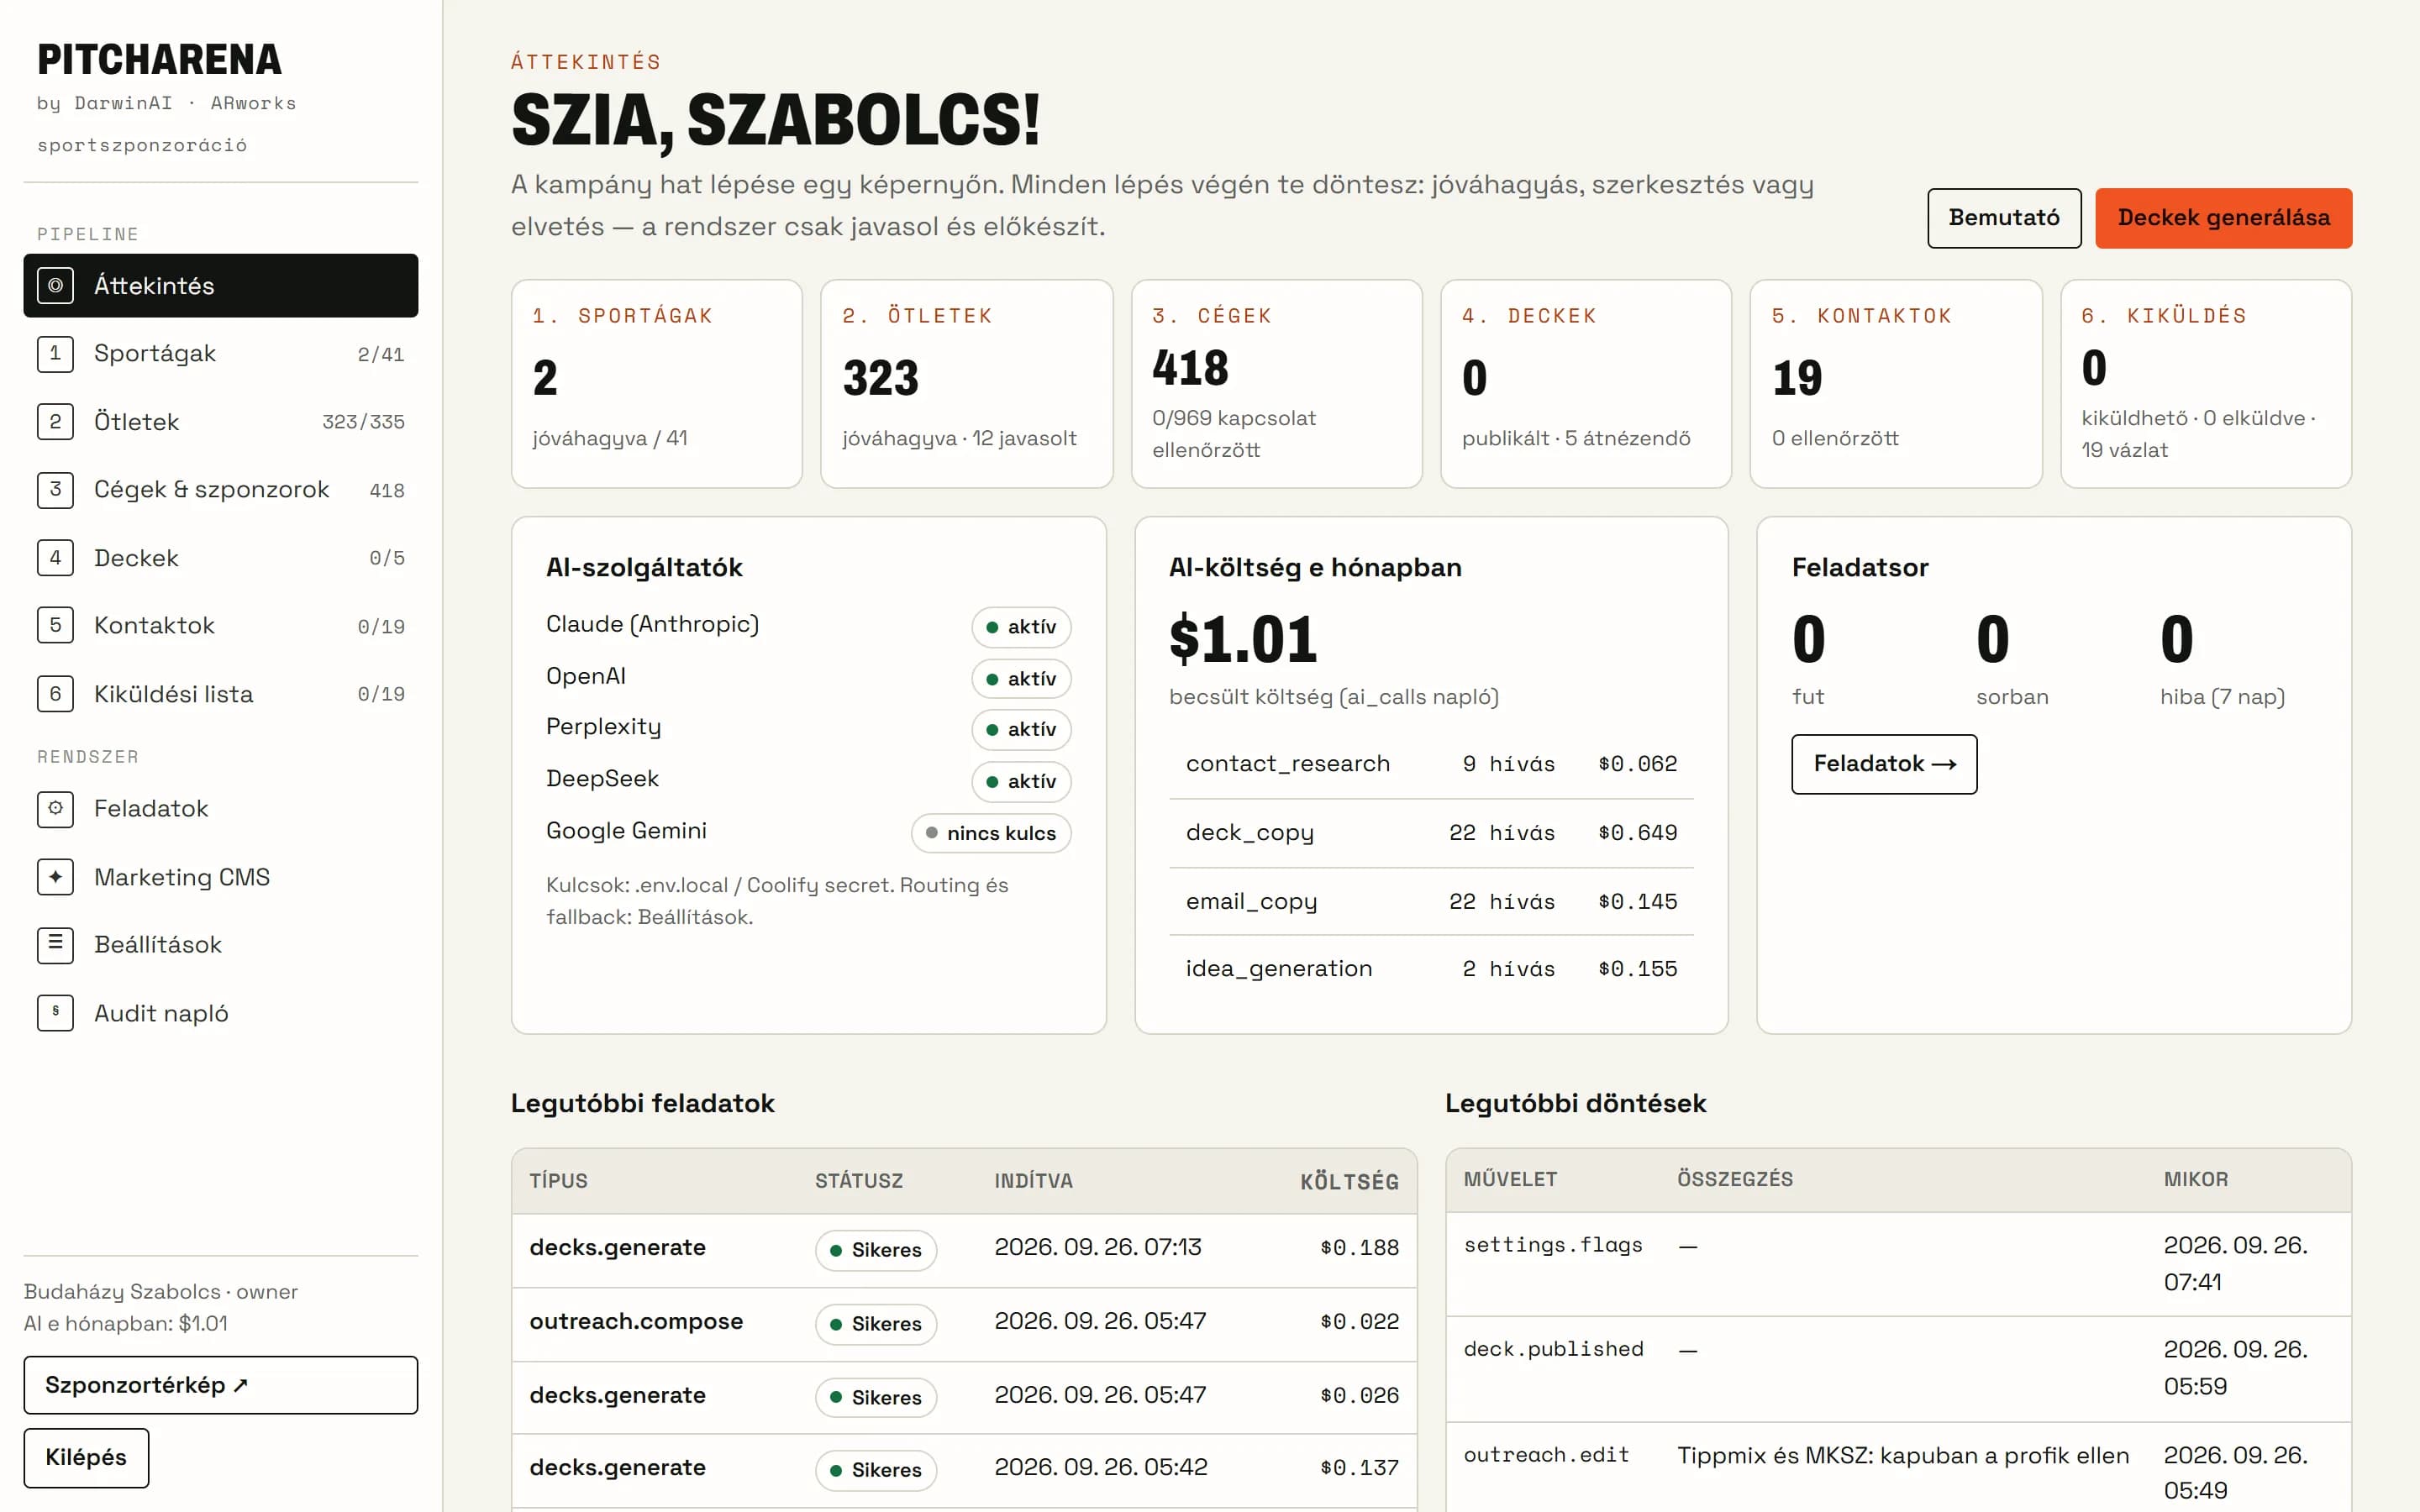Open the 1. Sportágak summary card
Viewport: 2420px width, 1512px height.
[x=657, y=384]
